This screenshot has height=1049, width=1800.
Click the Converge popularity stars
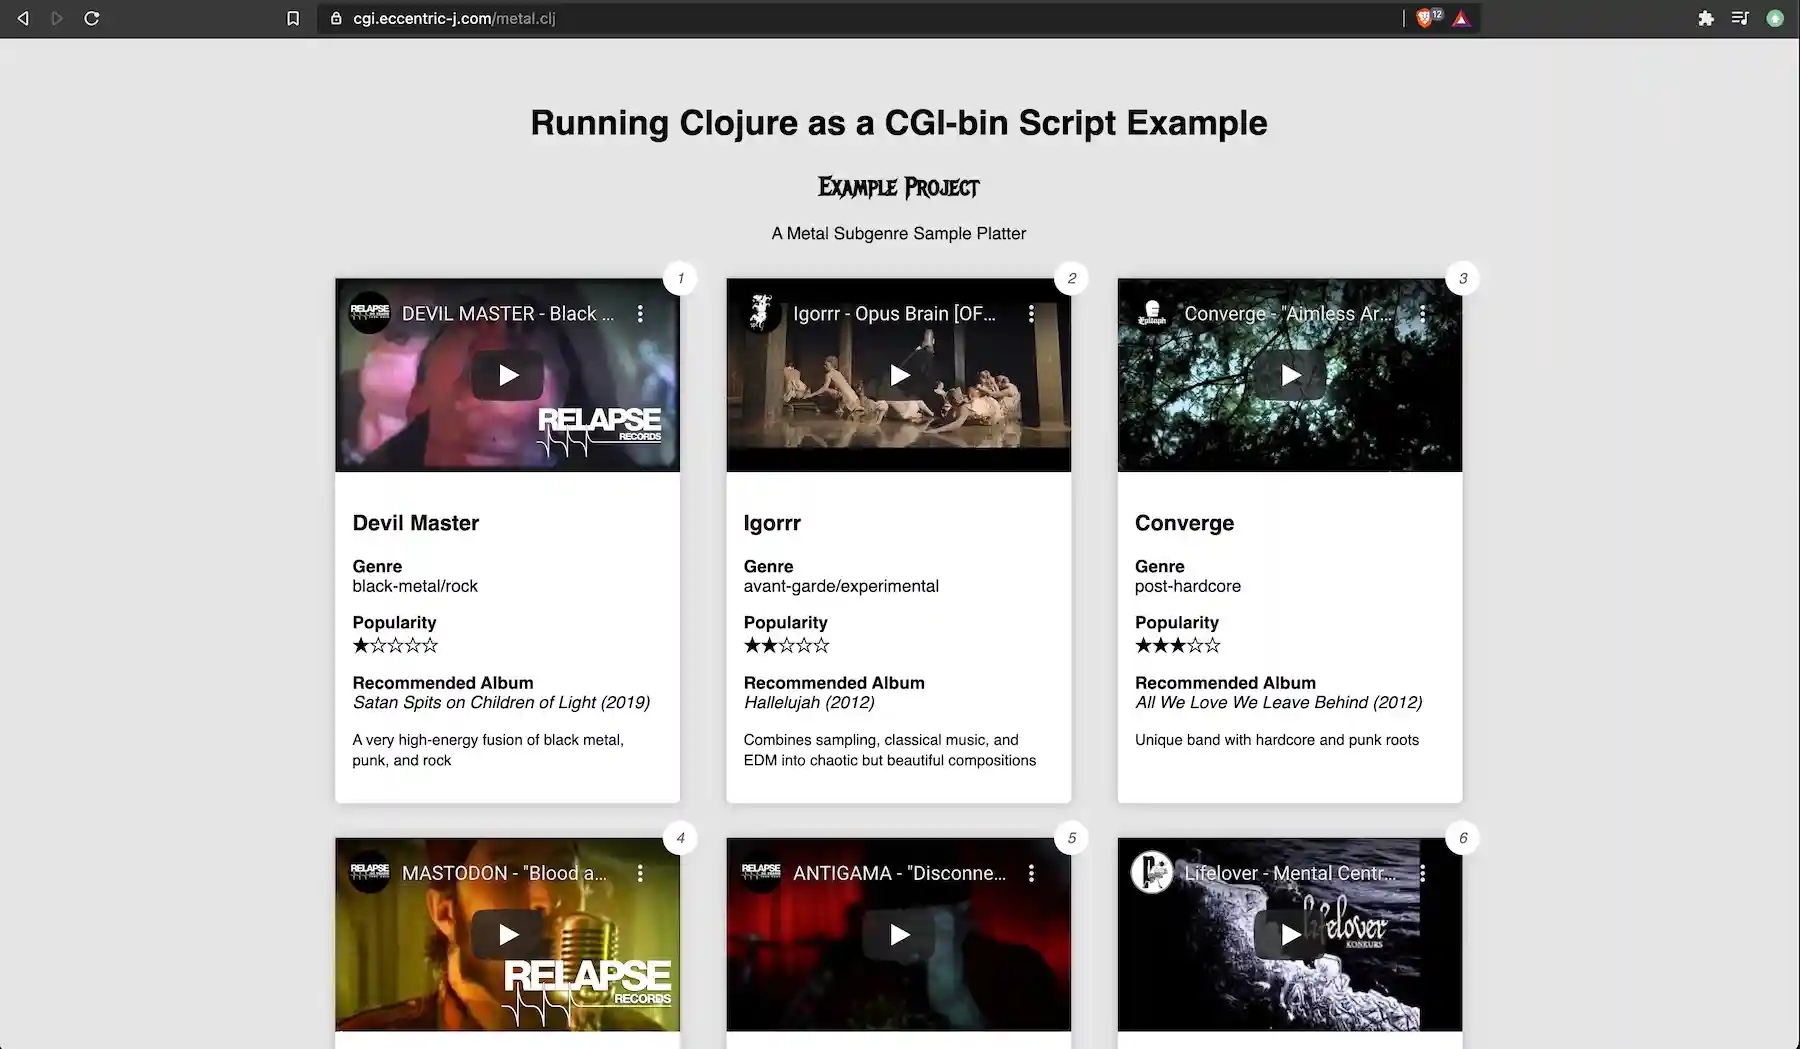point(1177,646)
